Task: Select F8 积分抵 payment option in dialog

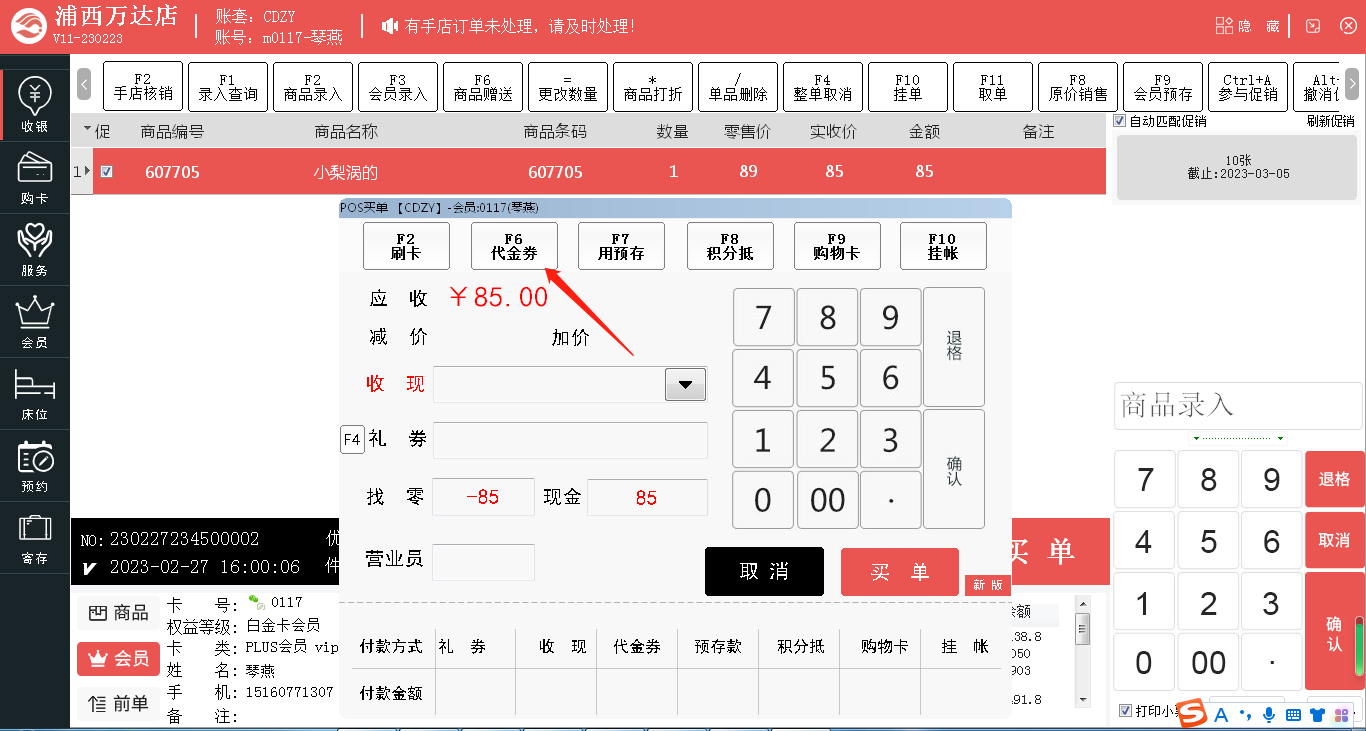Action: pyautogui.click(x=730, y=246)
